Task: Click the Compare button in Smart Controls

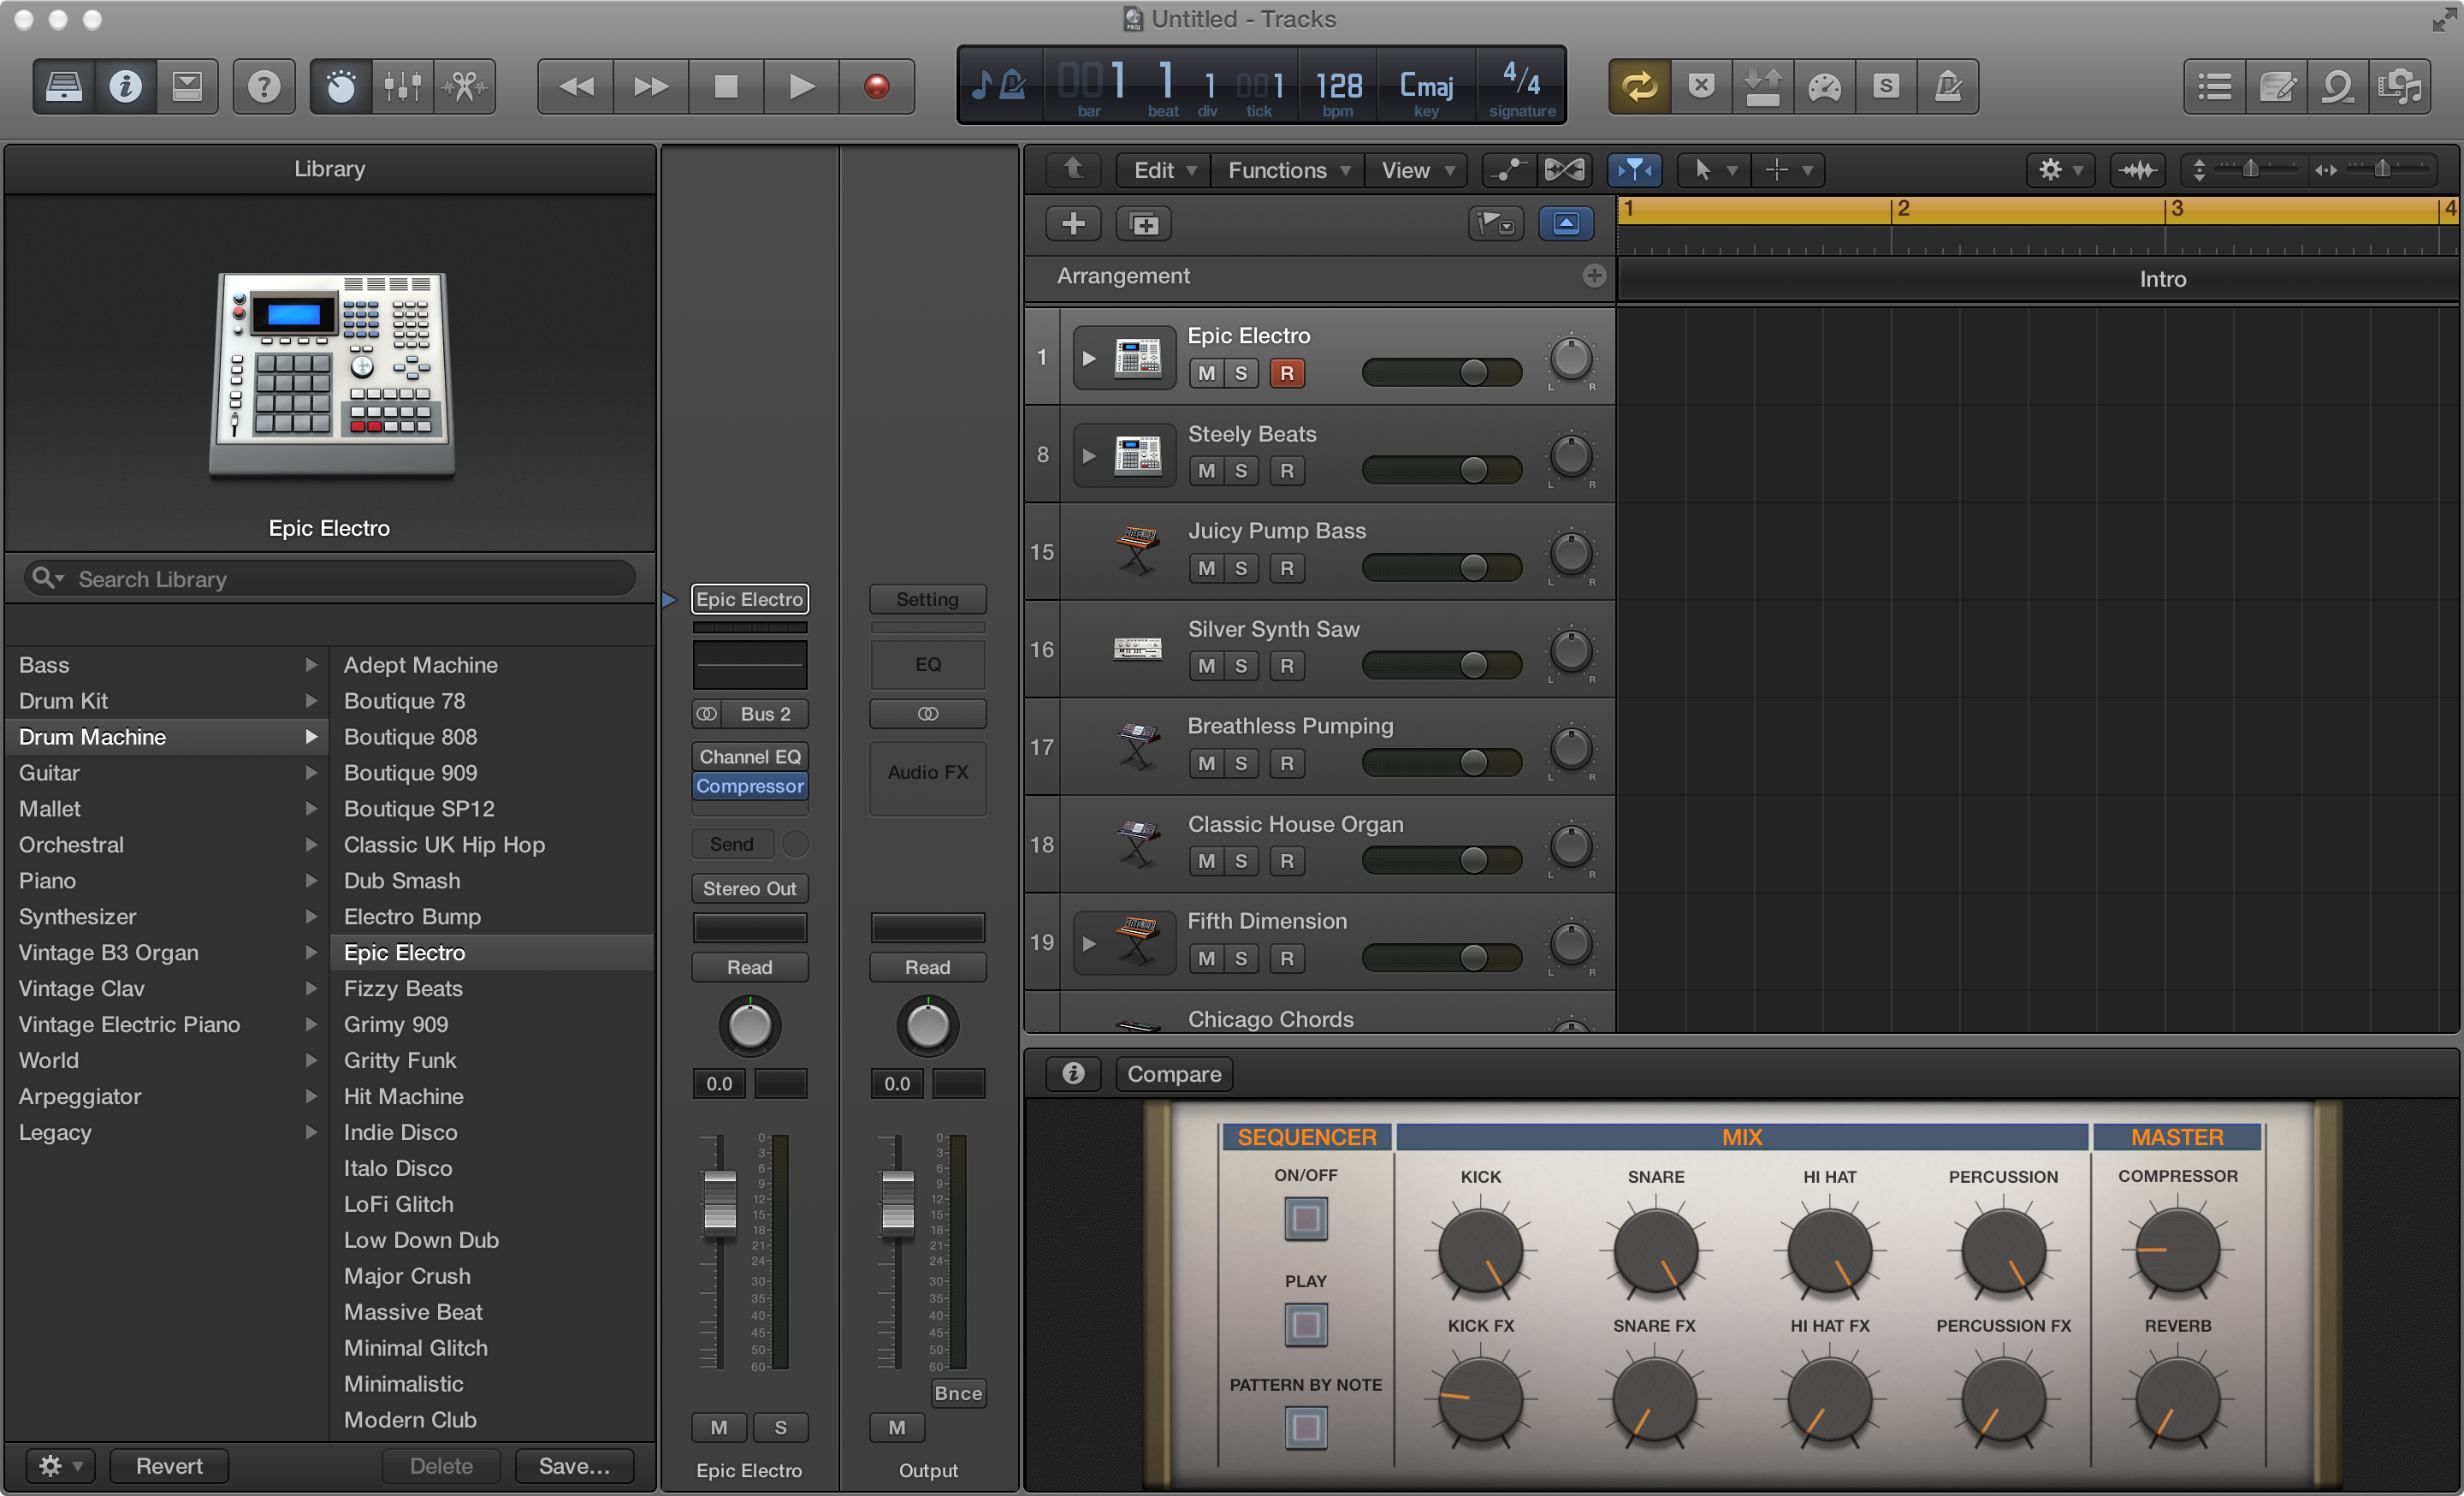Action: (1174, 1074)
